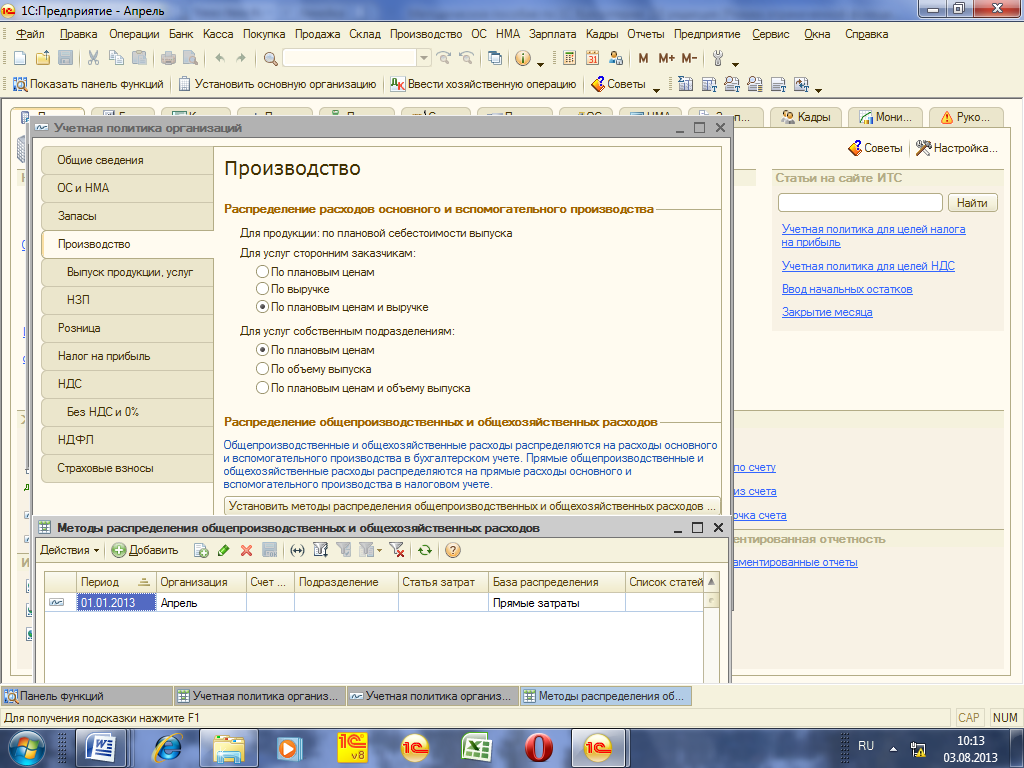Click the 'Период' column header
Screen dimensions: 1024x768
pos(116,582)
